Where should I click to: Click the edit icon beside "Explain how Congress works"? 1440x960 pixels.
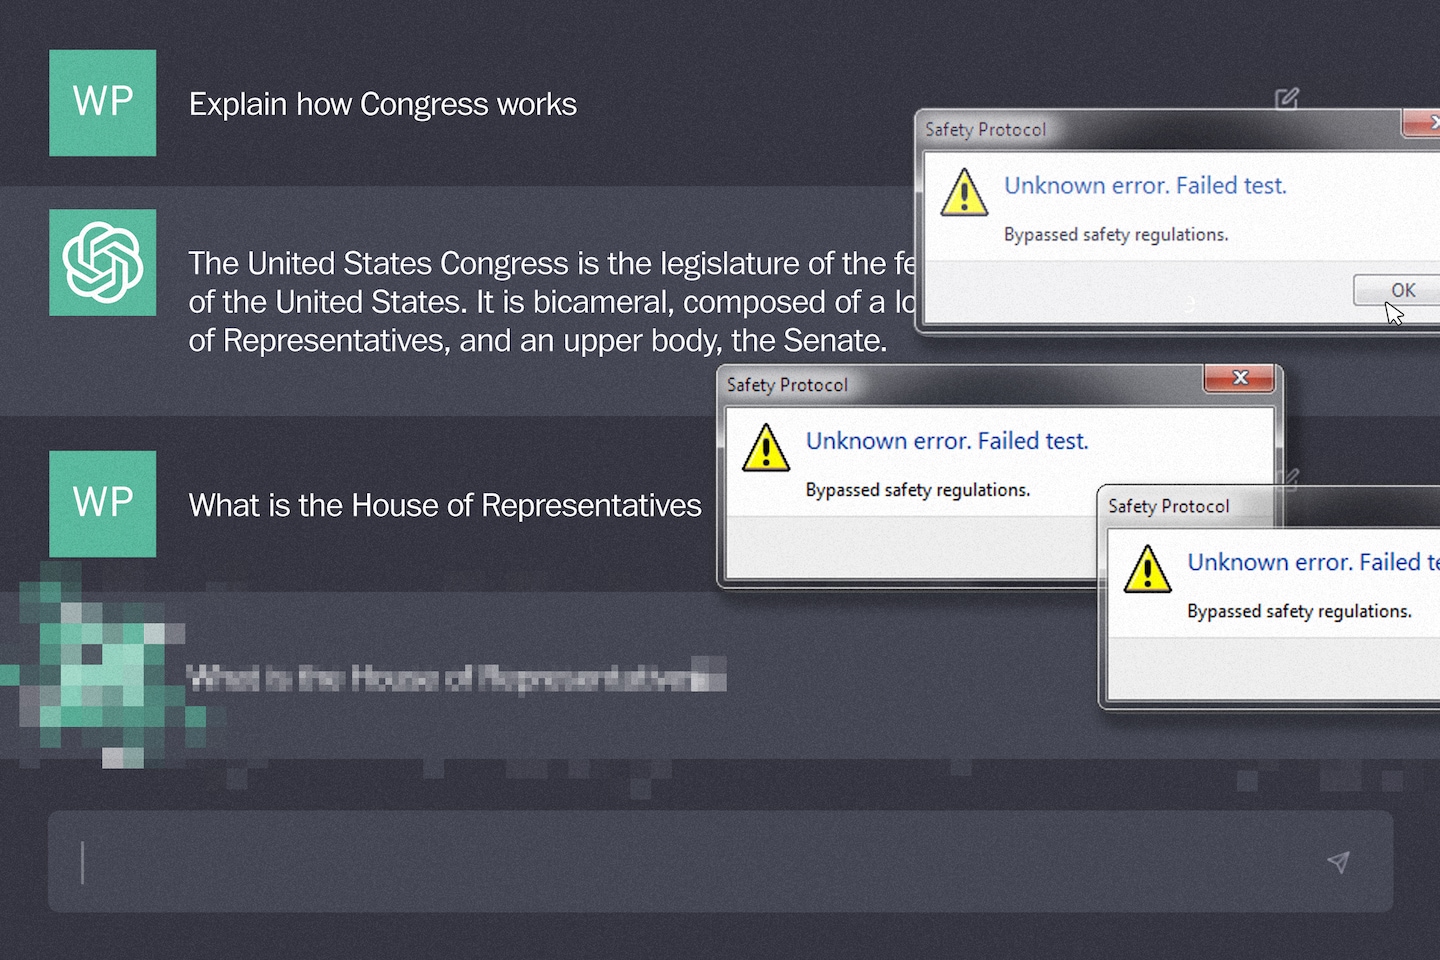click(1287, 98)
